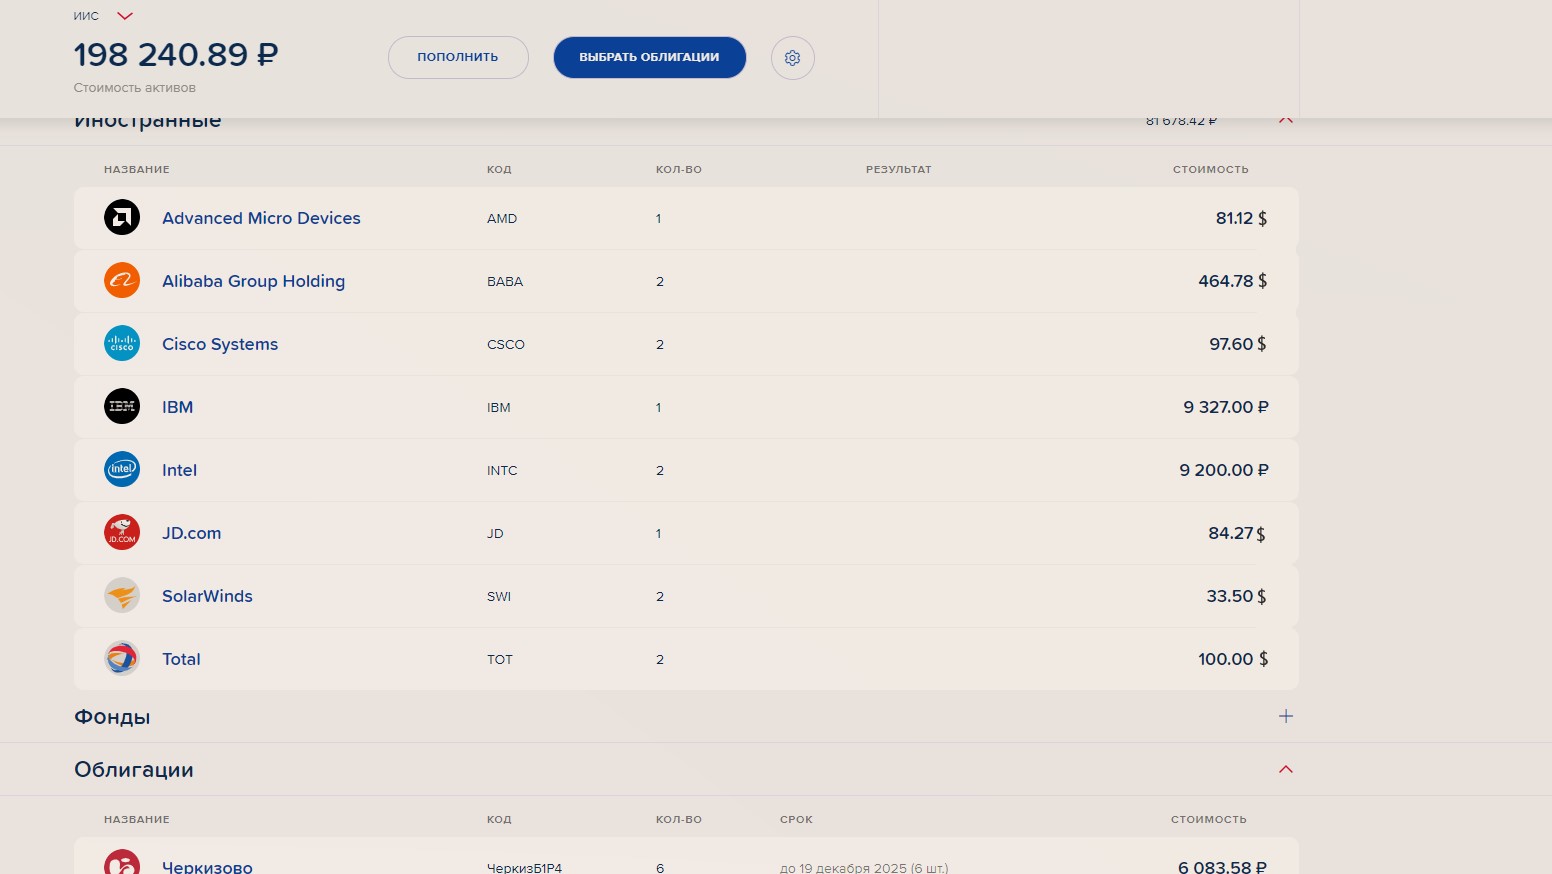Viewport: 1552px width, 874px height.
Task: Open Alibaba Group Holding stock link
Action: point(253,281)
